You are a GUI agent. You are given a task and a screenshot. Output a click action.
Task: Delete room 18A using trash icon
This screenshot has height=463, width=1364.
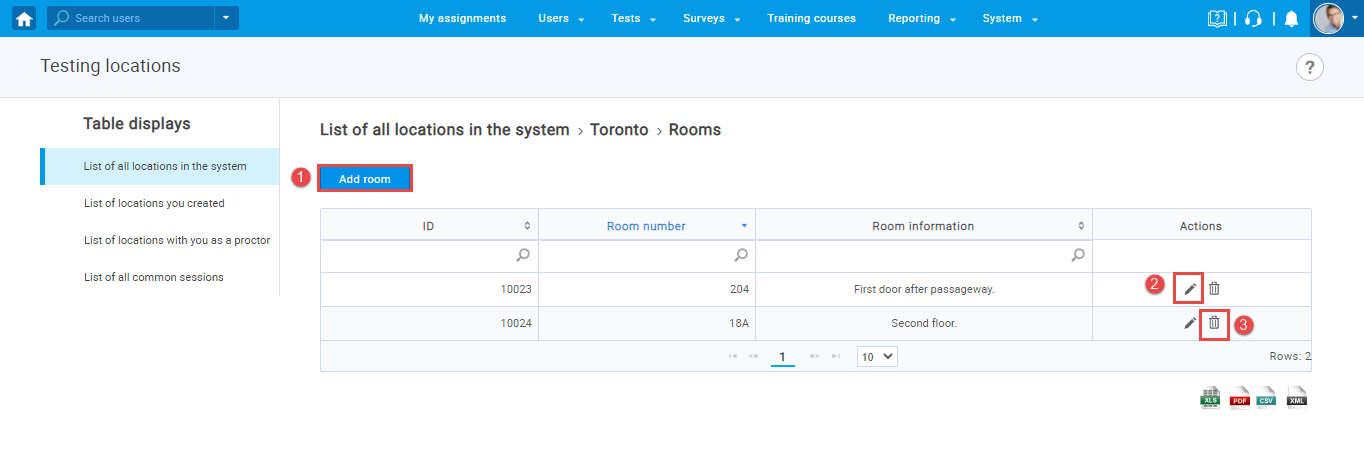1214,323
